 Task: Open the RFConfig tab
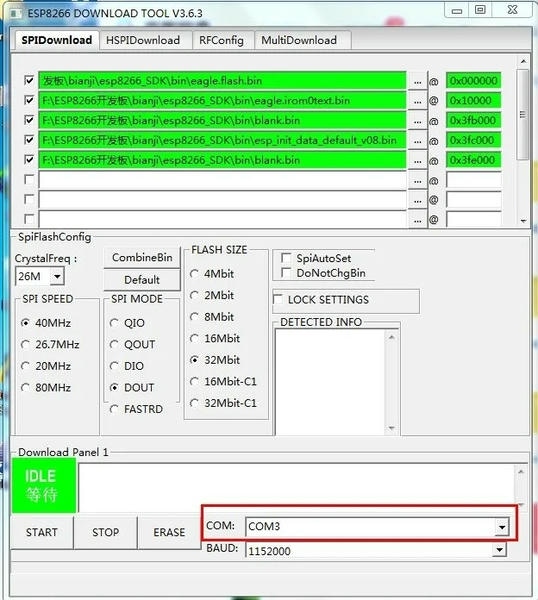click(221, 41)
